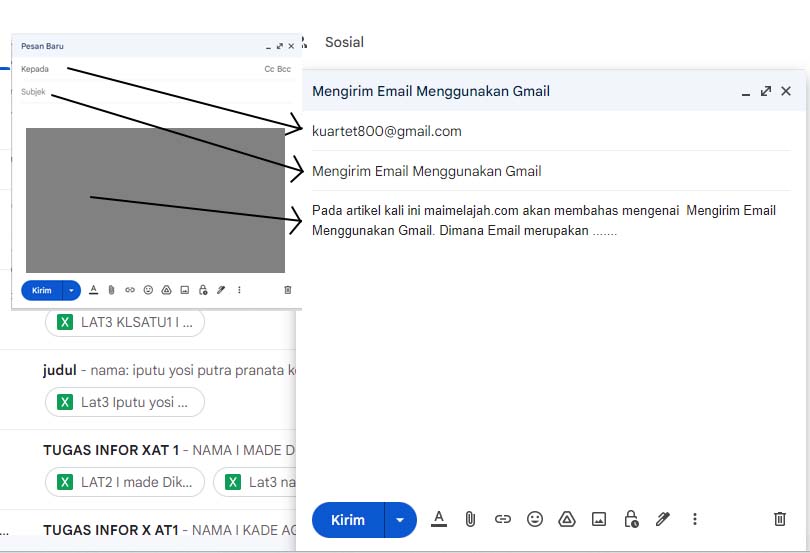Open LAT2 I made Dik attachment chip

[x=125, y=482]
